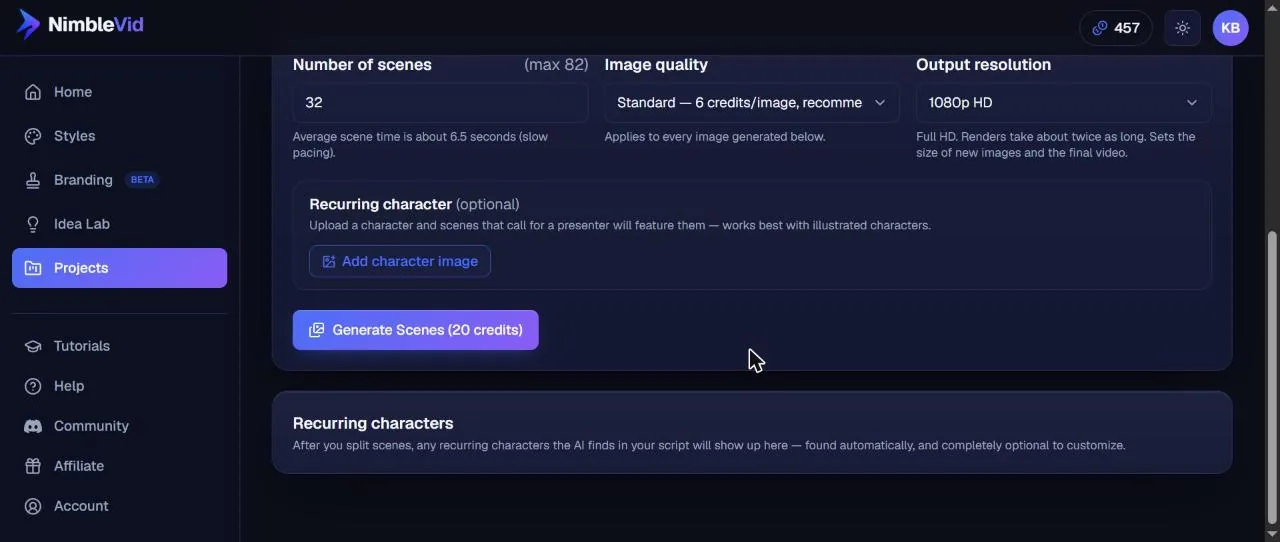Click the "Number of scenes" label
This screenshot has height=542, width=1280.
(x=362, y=64)
